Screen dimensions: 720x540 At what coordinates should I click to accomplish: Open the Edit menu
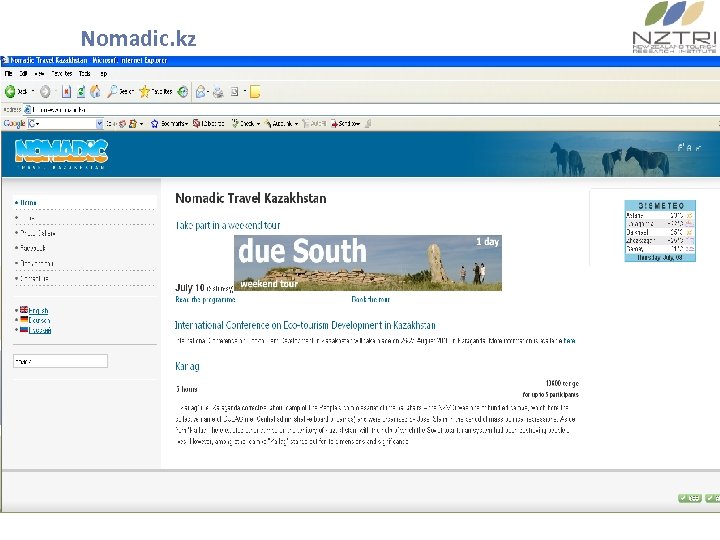point(23,73)
